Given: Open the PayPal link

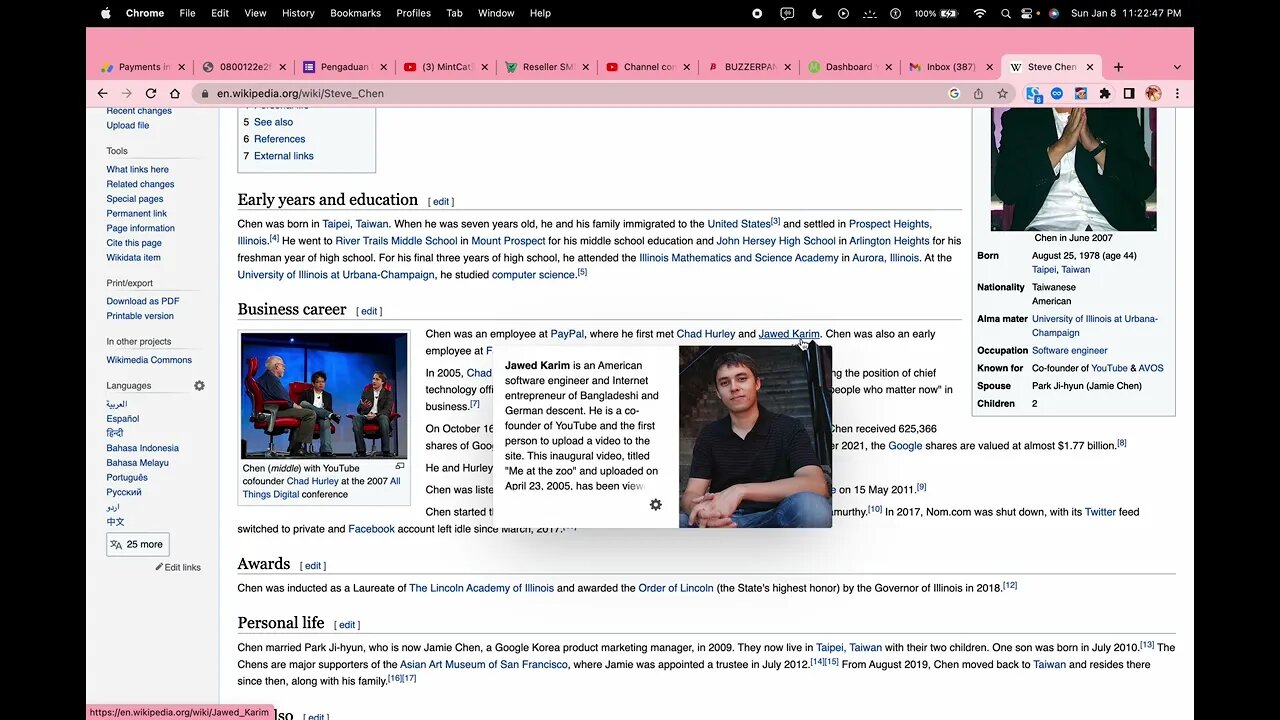Looking at the screenshot, I should [x=567, y=334].
